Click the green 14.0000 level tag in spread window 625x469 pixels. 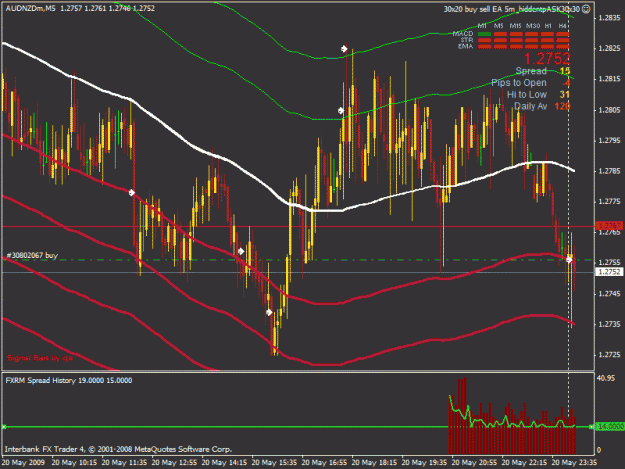[609, 427]
